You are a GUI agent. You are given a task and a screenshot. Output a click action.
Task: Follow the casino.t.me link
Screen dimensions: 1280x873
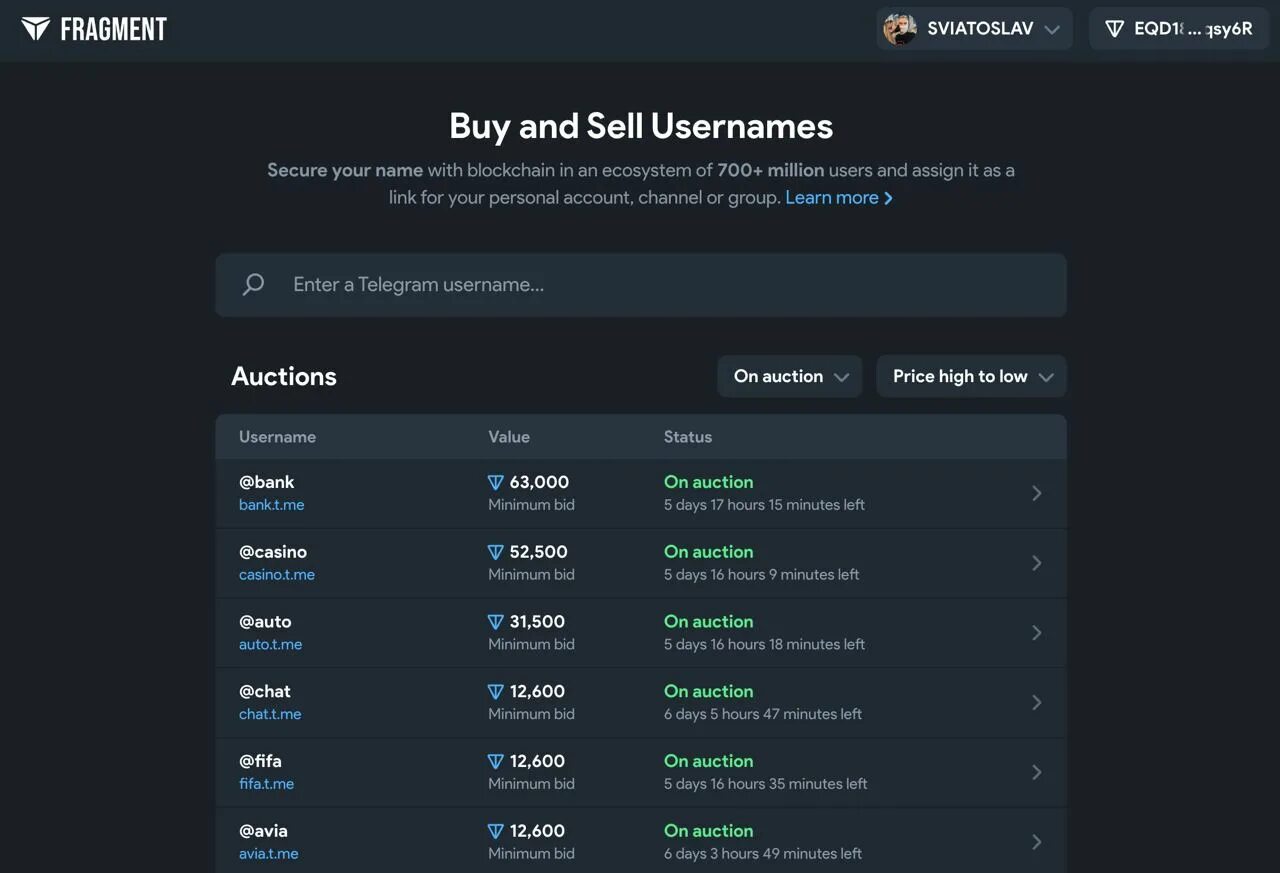[x=277, y=575]
